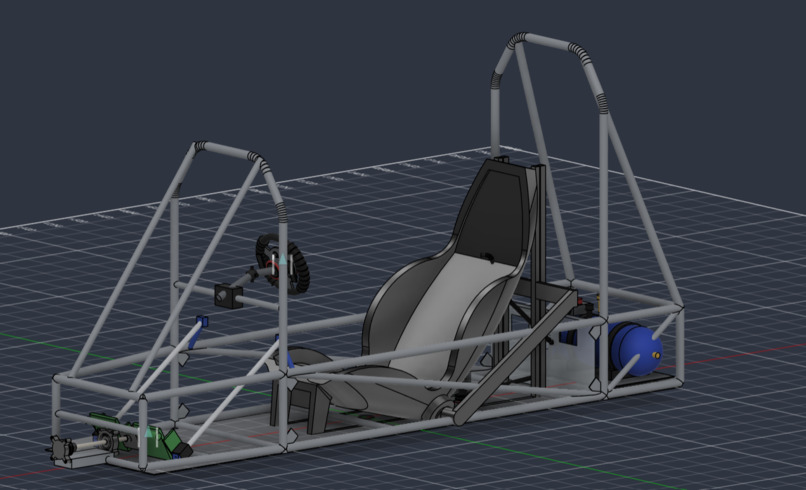Pick the rear roll hoop top tube
Viewport: 806px width, 490px height.
[548, 42]
